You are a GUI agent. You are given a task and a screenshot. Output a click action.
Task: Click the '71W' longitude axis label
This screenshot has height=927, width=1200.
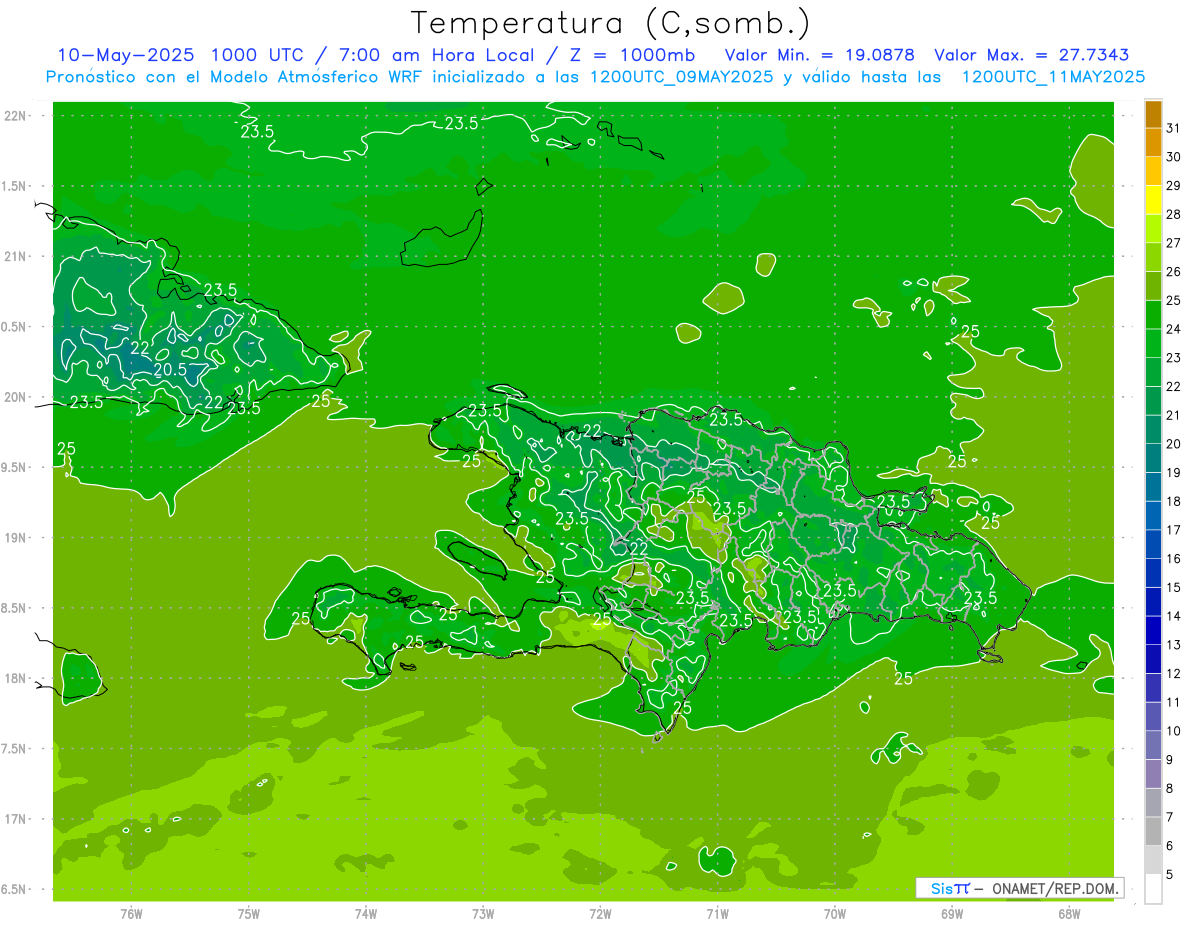(x=717, y=914)
